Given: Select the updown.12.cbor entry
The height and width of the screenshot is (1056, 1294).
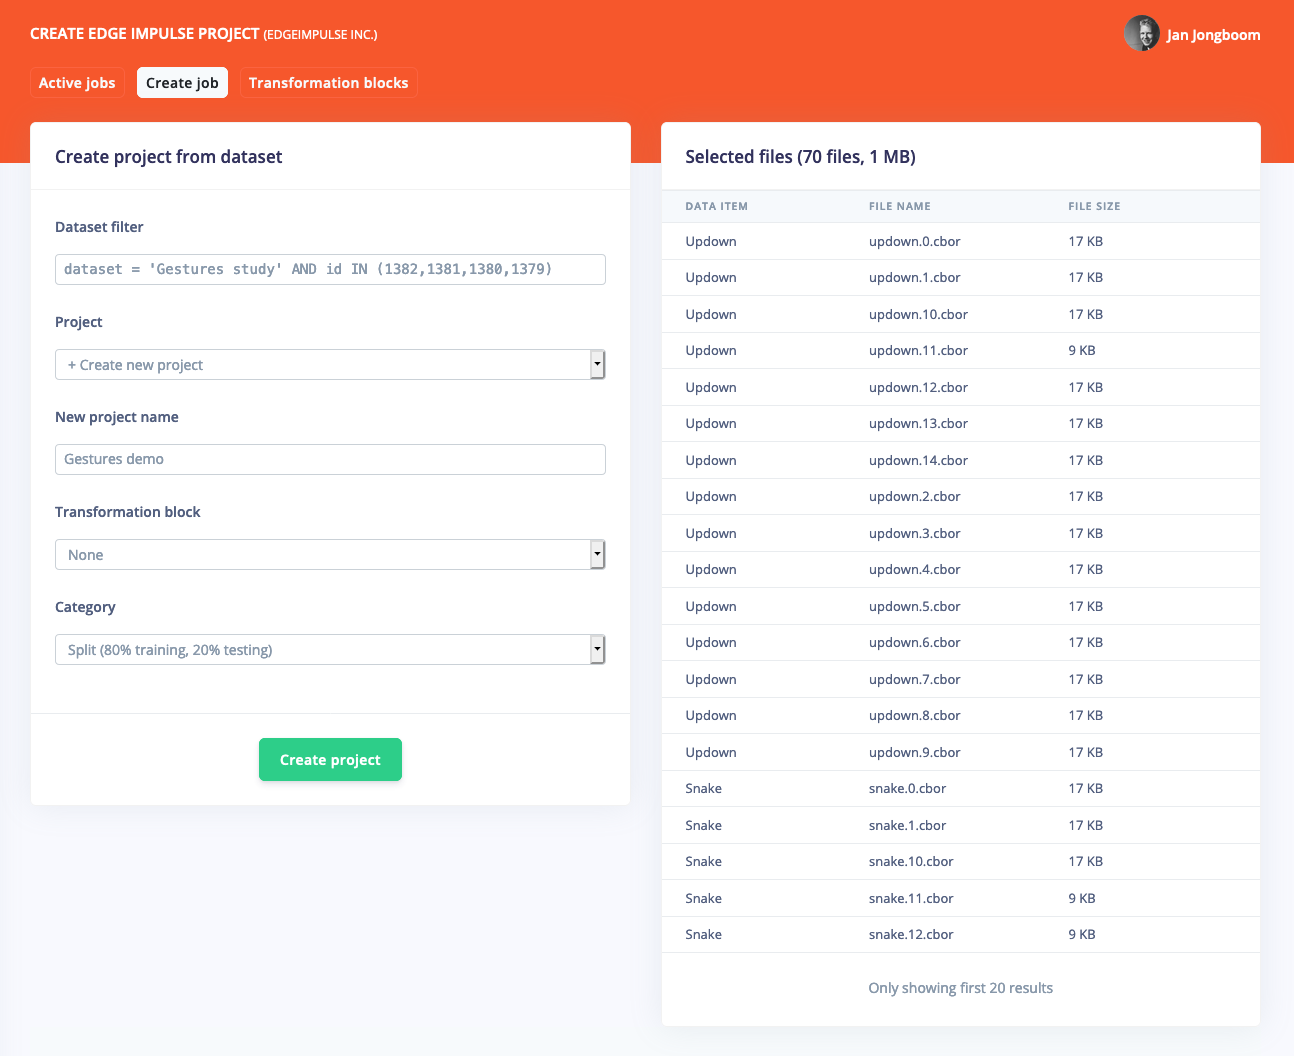Looking at the screenshot, I should click(918, 387).
